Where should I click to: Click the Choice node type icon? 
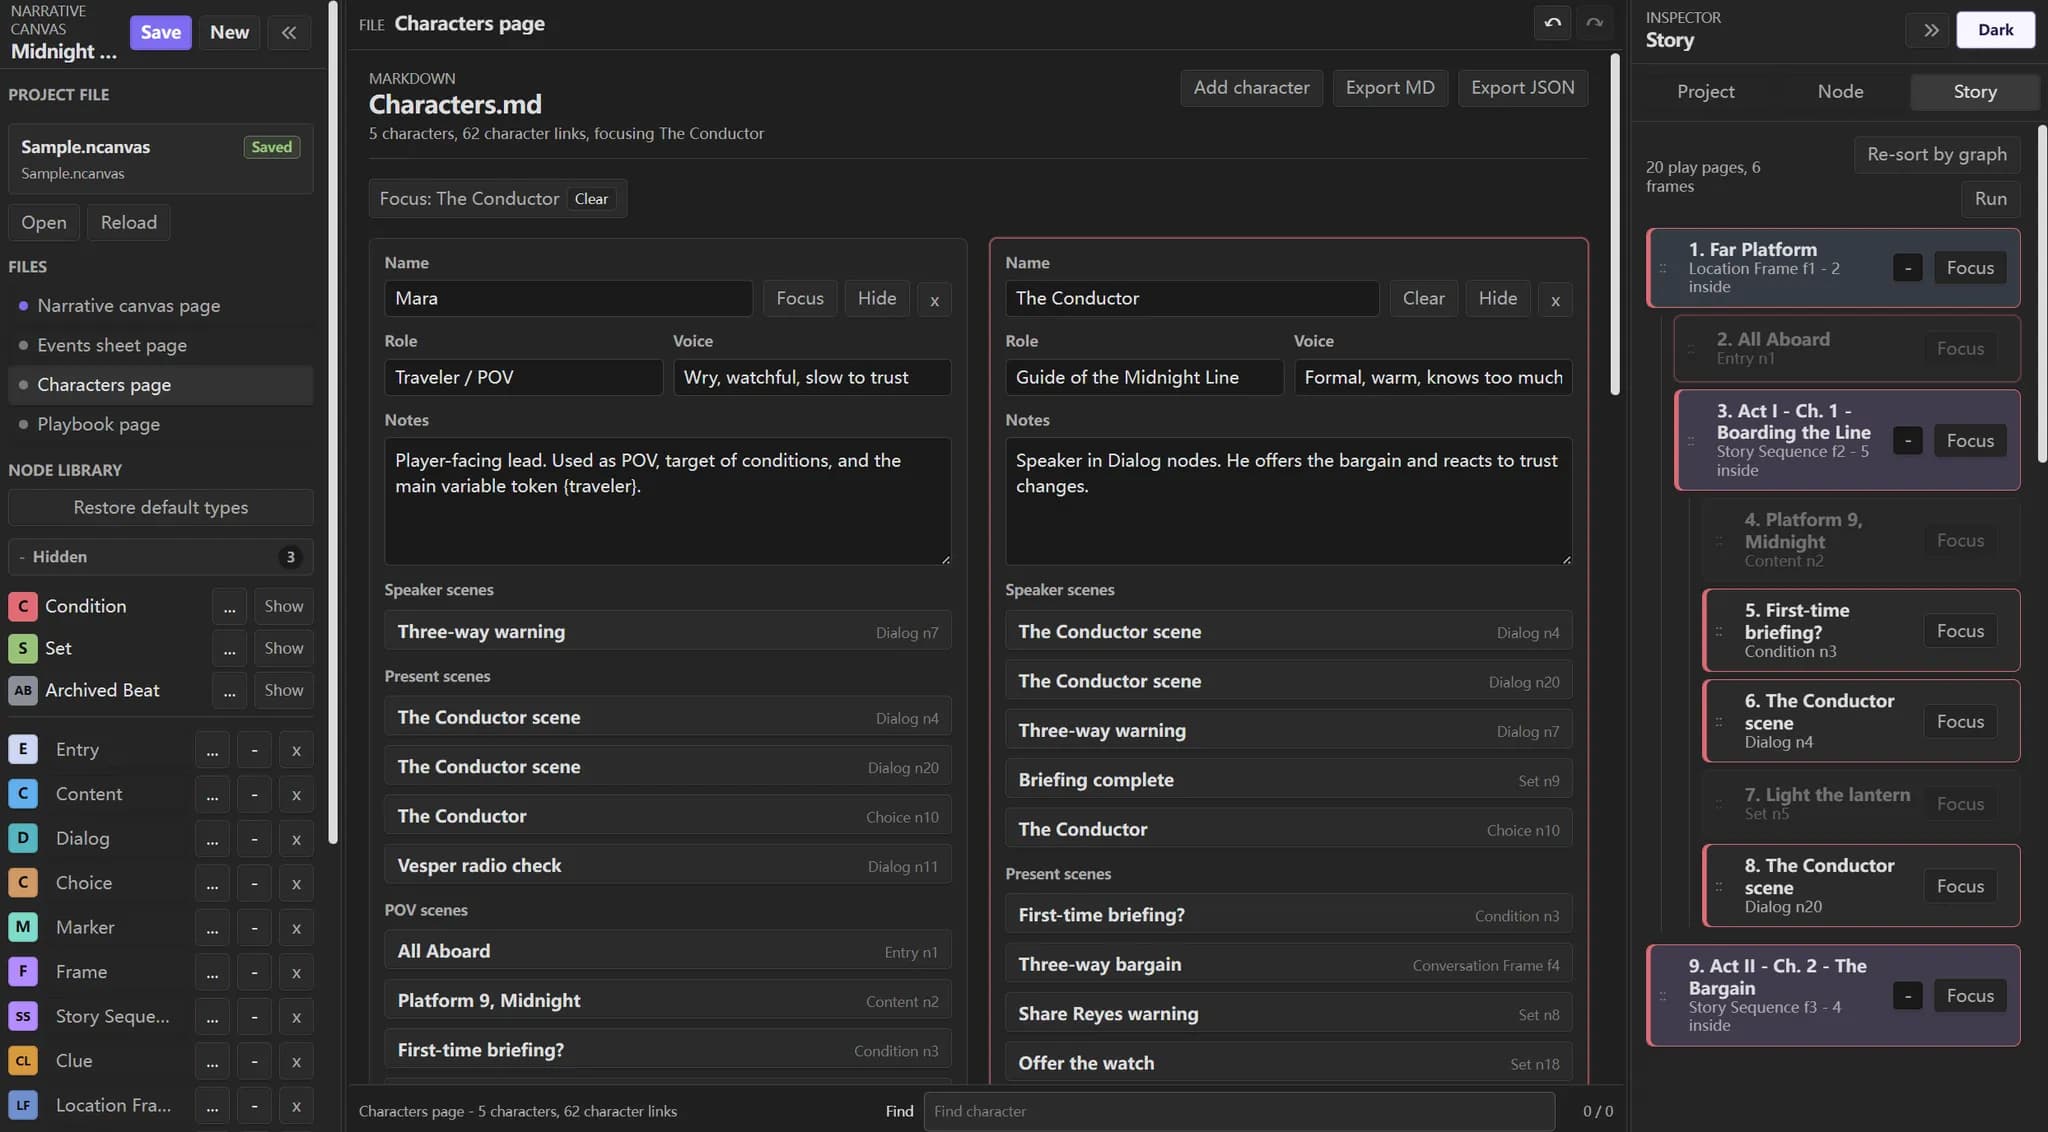pyautogui.click(x=23, y=883)
